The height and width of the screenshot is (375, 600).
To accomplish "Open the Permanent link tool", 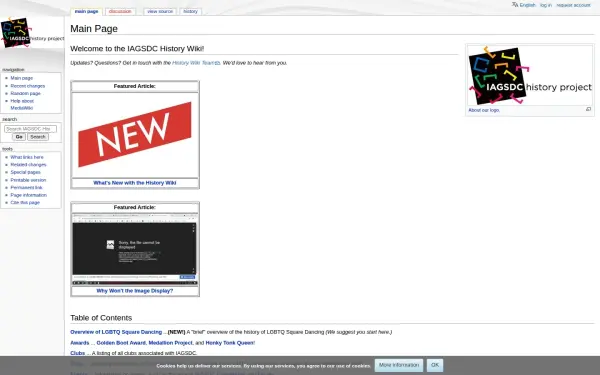I will pos(26,188).
